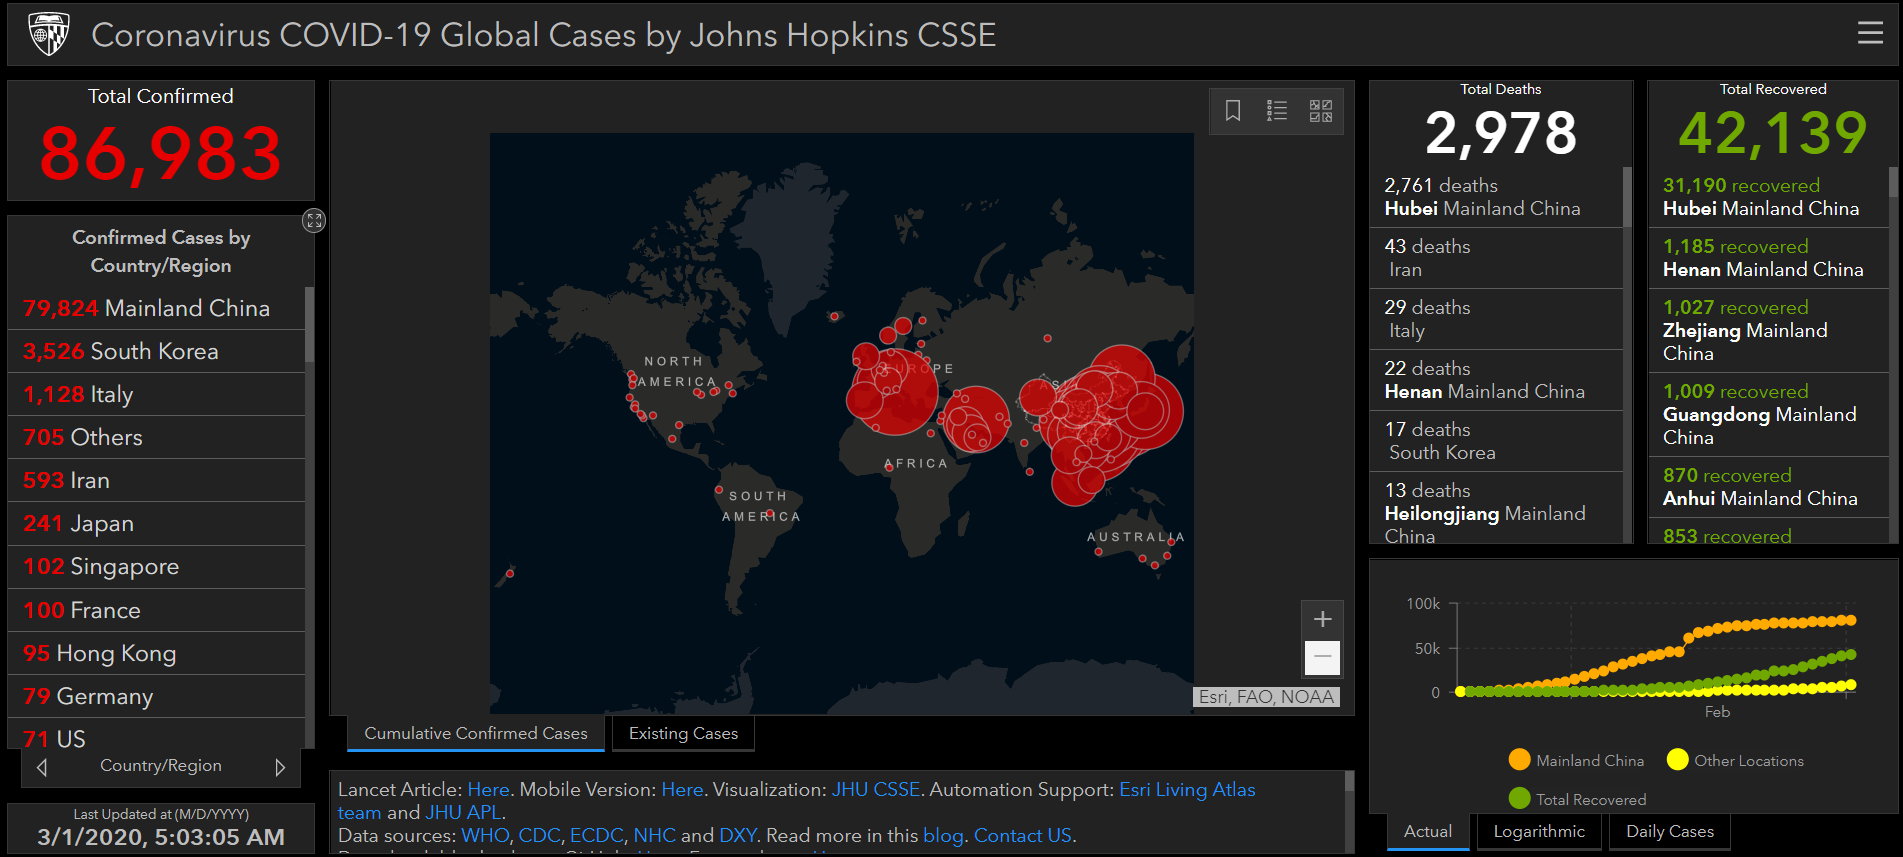This screenshot has width=1903, height=857.
Task: Open the JHU APL link
Action: click(463, 812)
